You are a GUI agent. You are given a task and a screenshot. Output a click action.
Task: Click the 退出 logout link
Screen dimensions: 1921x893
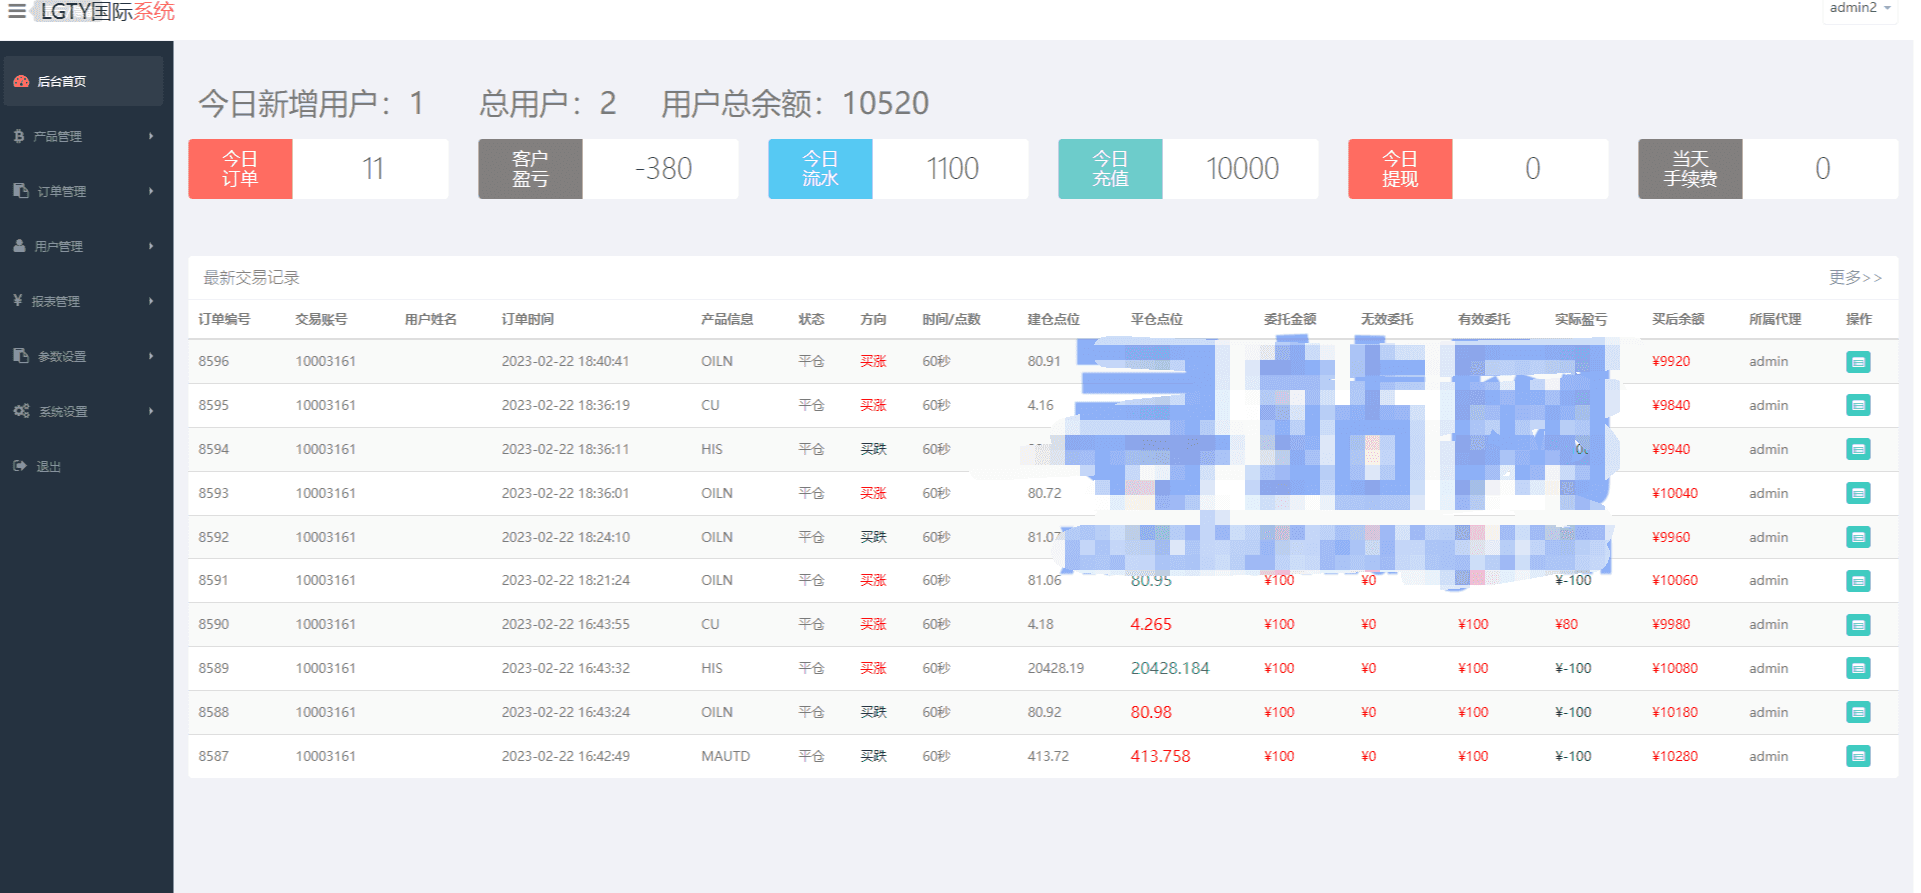49,467
